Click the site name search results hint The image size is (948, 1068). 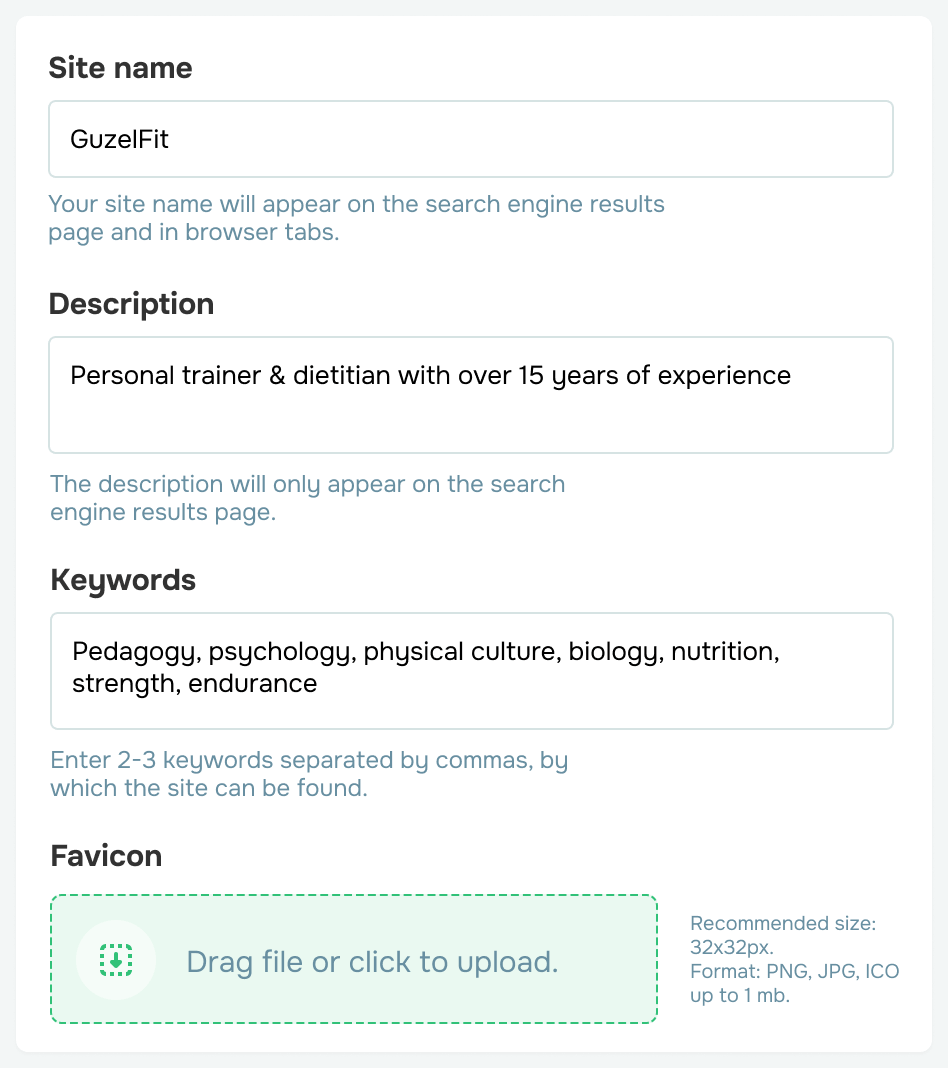(357, 218)
